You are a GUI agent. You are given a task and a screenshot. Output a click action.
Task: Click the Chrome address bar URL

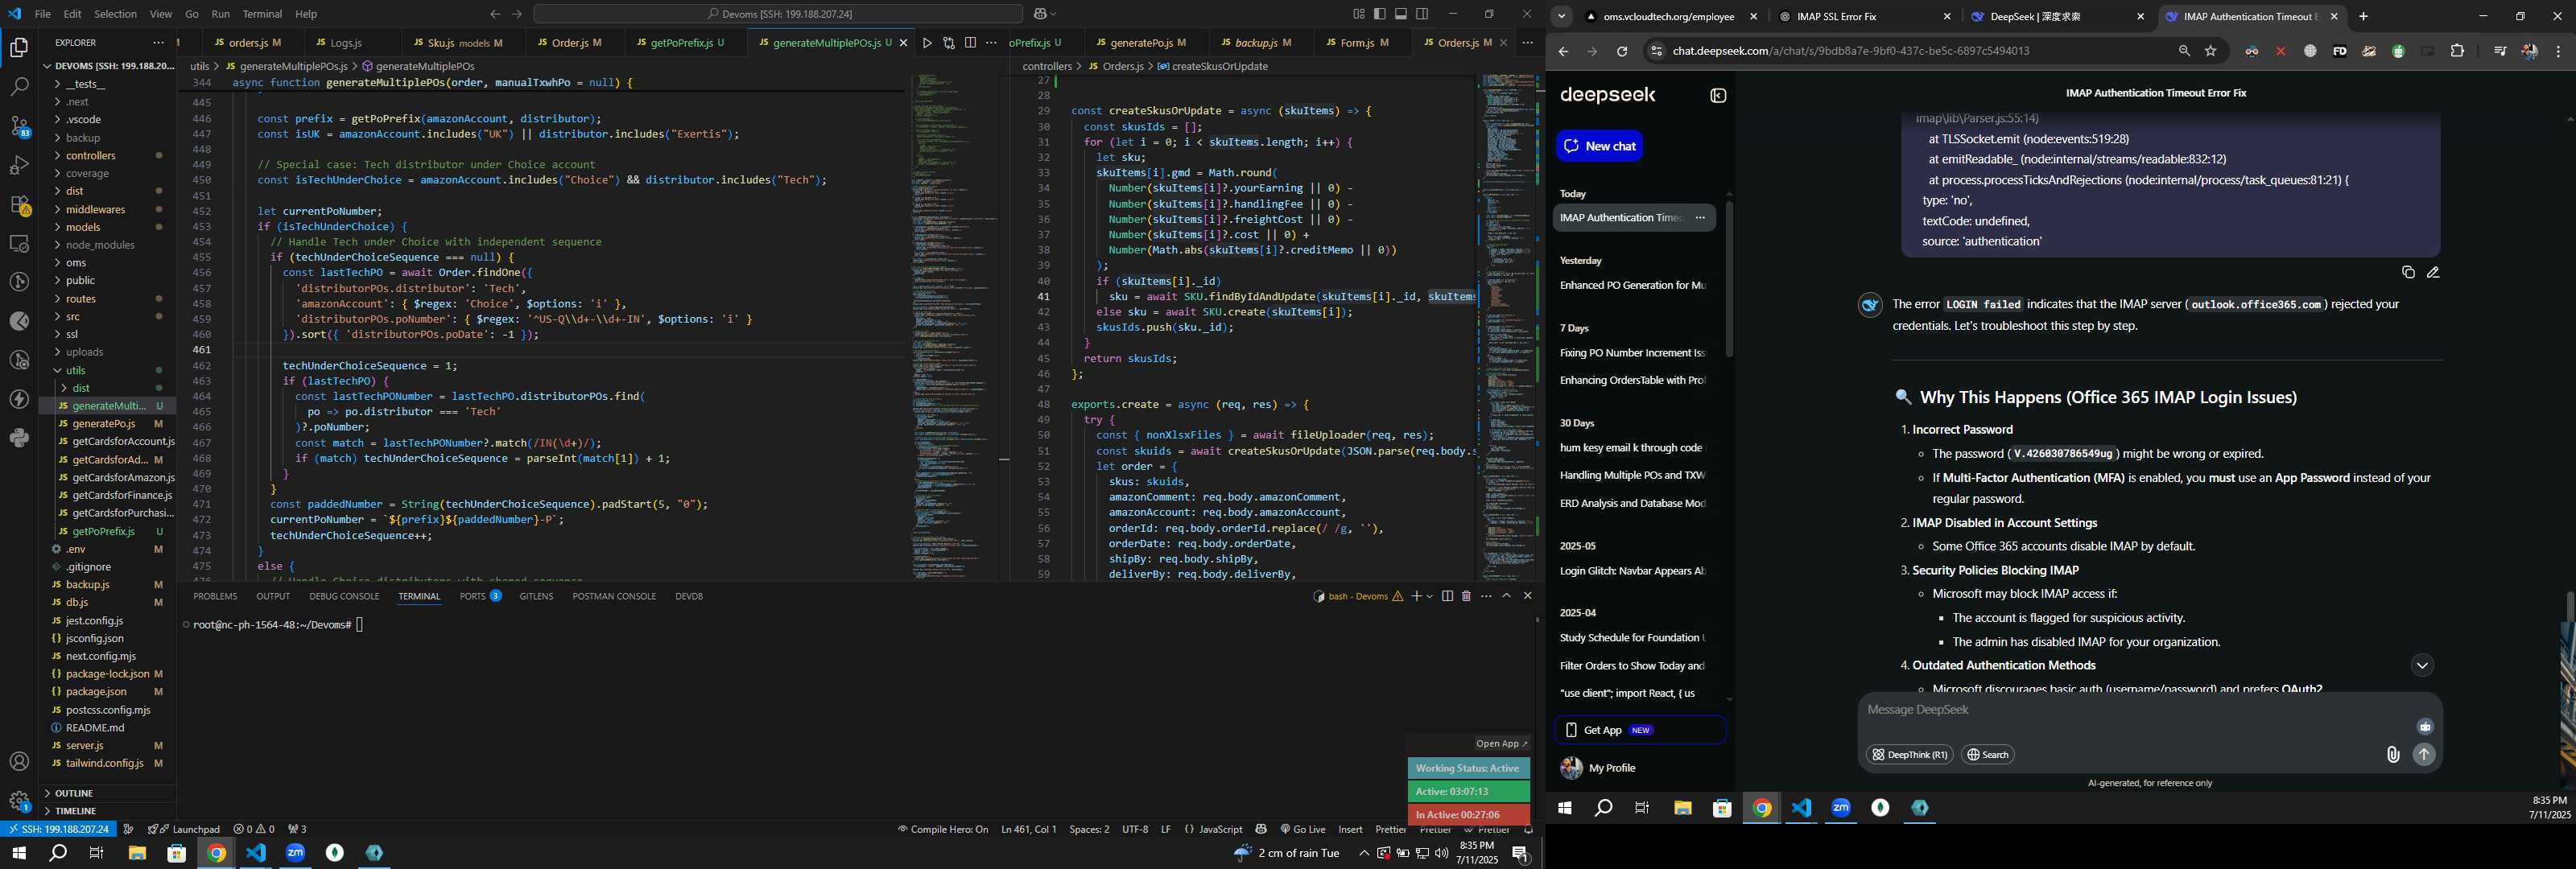[1850, 51]
